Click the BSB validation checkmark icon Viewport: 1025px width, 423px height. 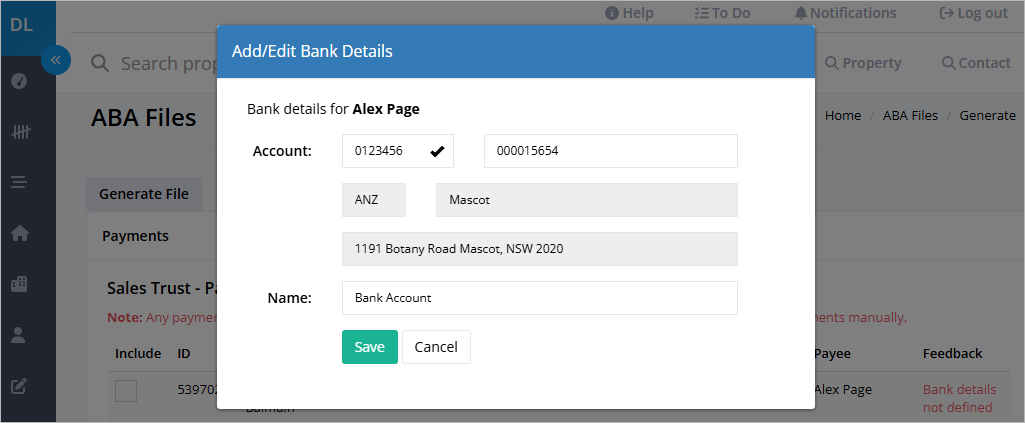tap(437, 152)
